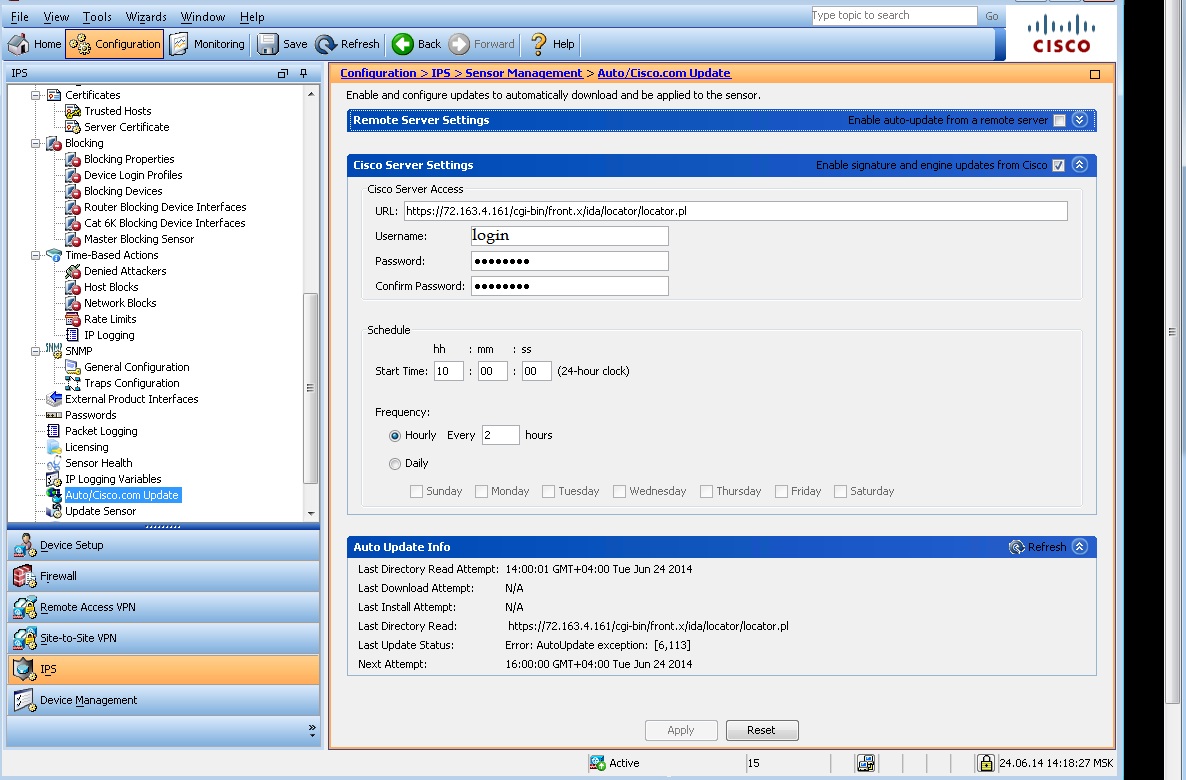Collapse the Certificates tree node
Screen dimensions: 1186x780
coord(35,95)
